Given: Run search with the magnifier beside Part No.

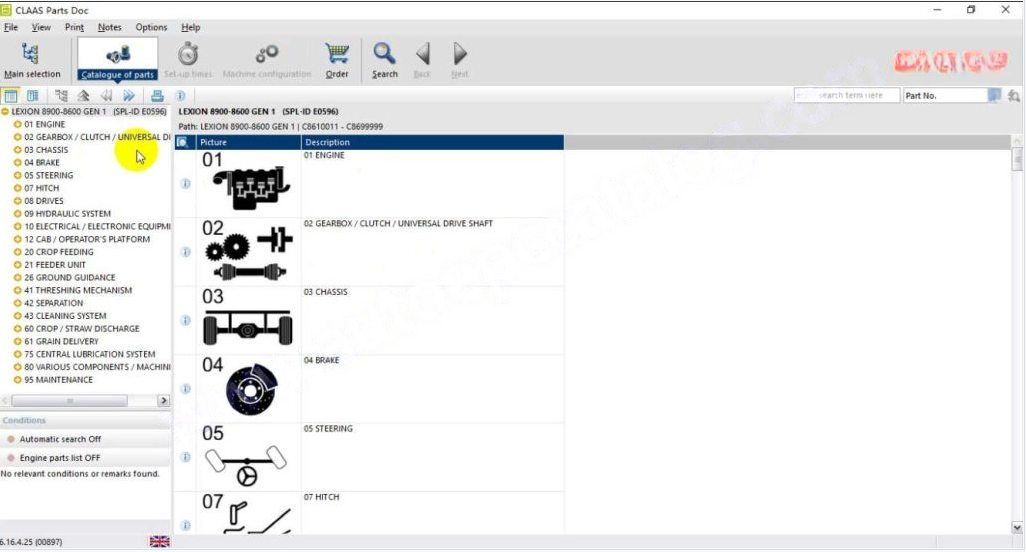Looking at the screenshot, I should coord(1014,96).
